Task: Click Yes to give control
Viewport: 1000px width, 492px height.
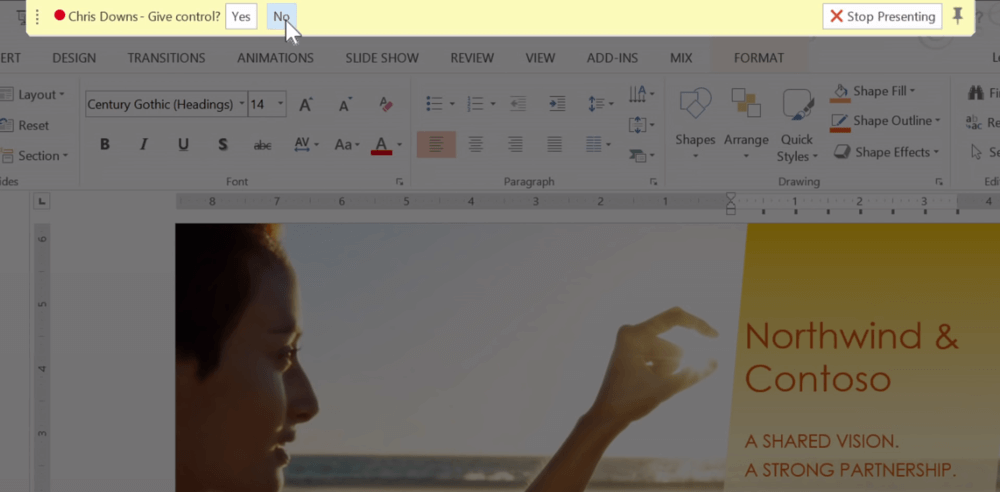Action: pos(241,16)
